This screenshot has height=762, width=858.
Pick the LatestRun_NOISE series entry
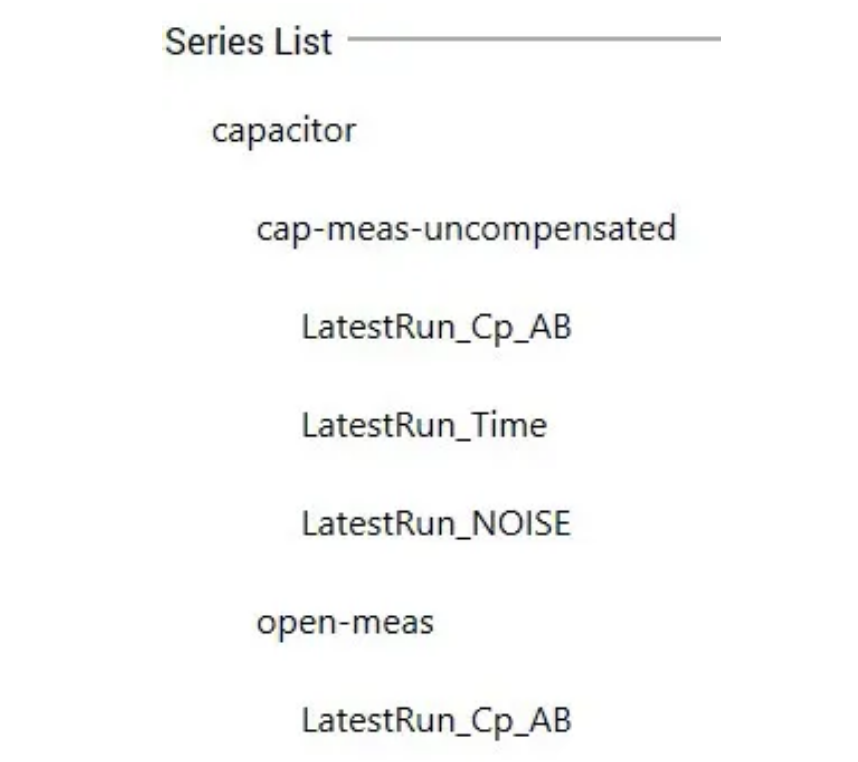click(x=437, y=523)
